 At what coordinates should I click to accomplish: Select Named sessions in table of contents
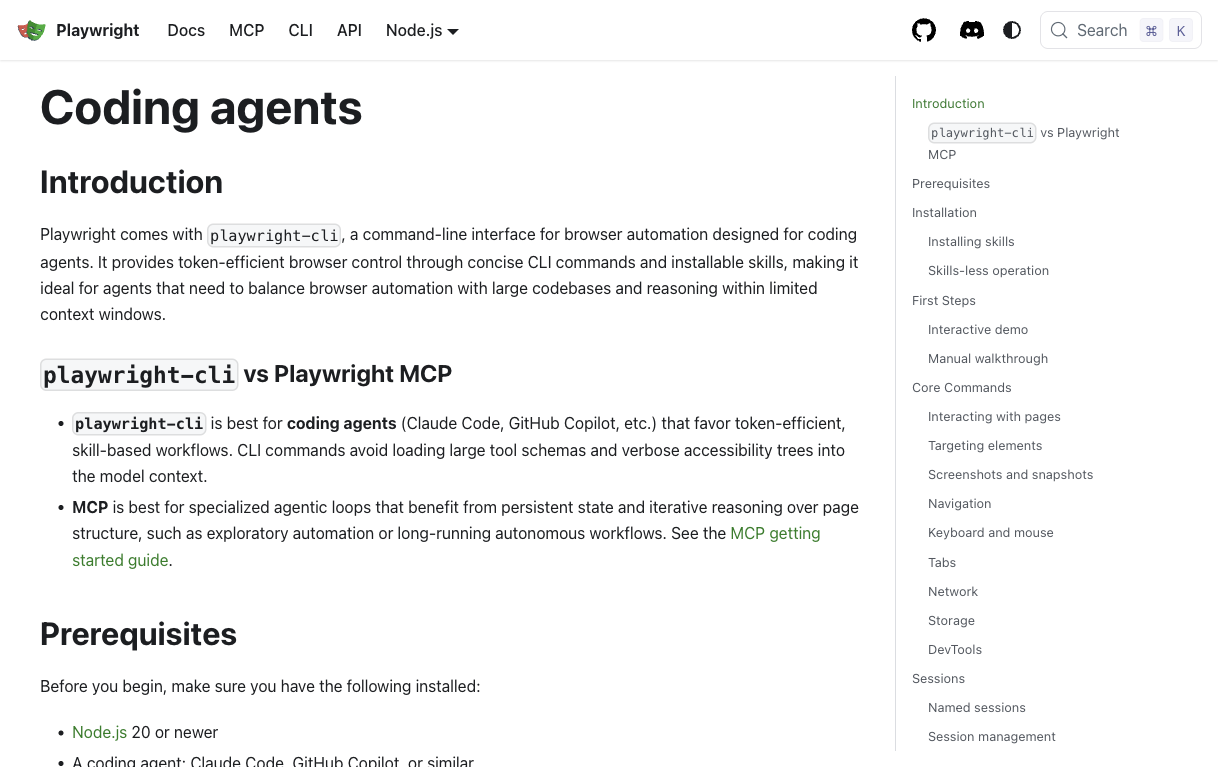(x=976, y=707)
